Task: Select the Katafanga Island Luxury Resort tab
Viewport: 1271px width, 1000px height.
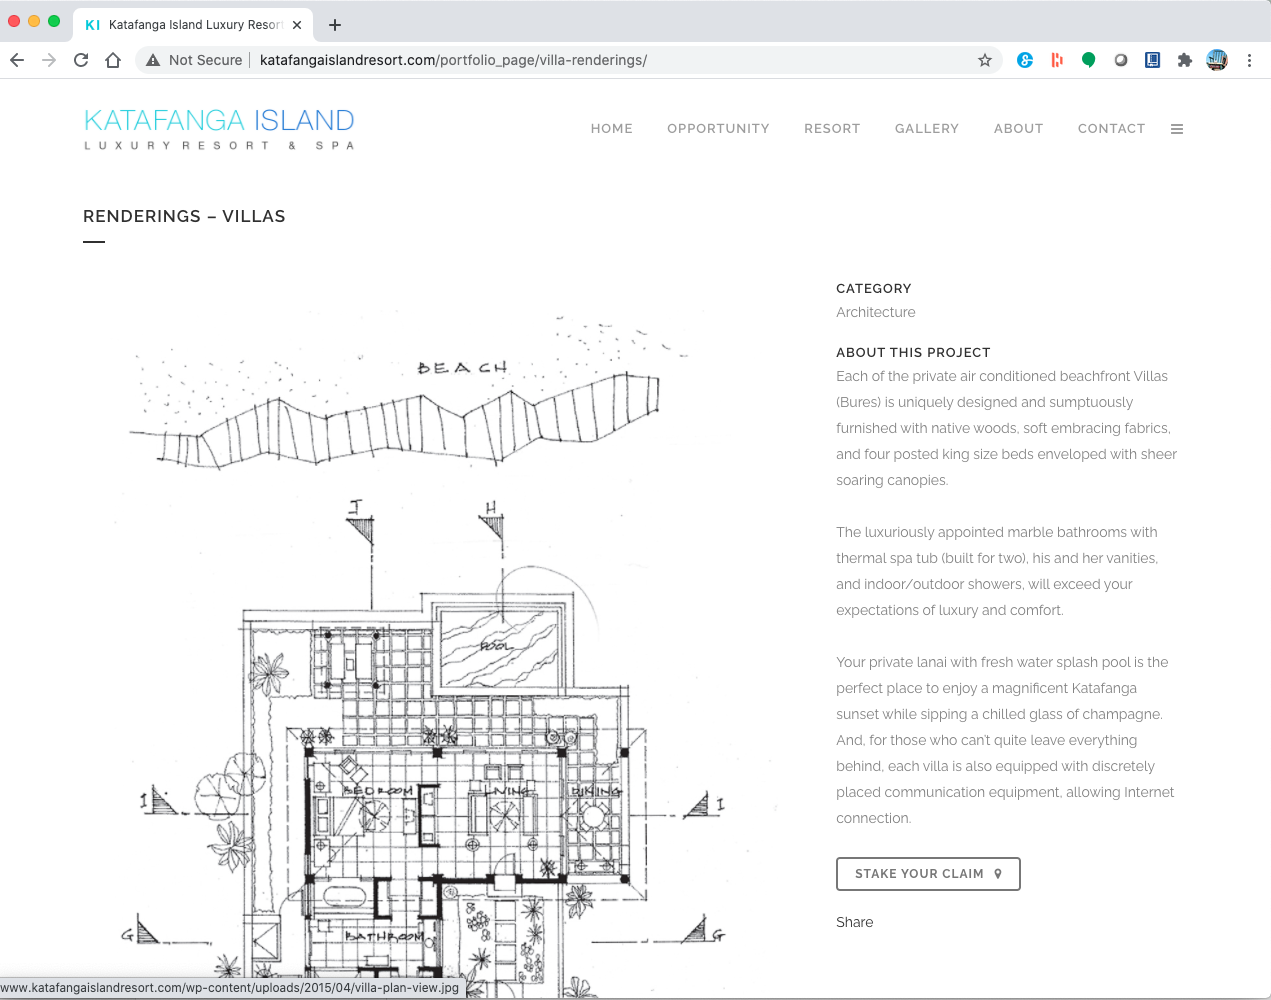Action: [193, 25]
